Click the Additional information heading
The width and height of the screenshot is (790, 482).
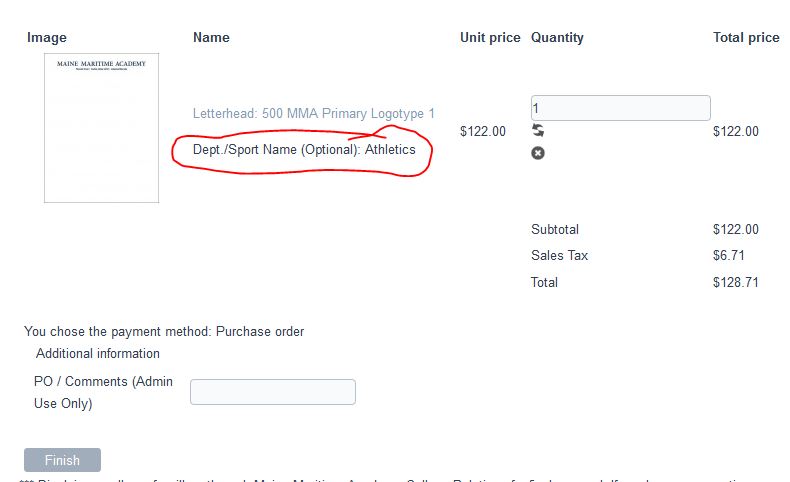pyautogui.click(x=98, y=354)
